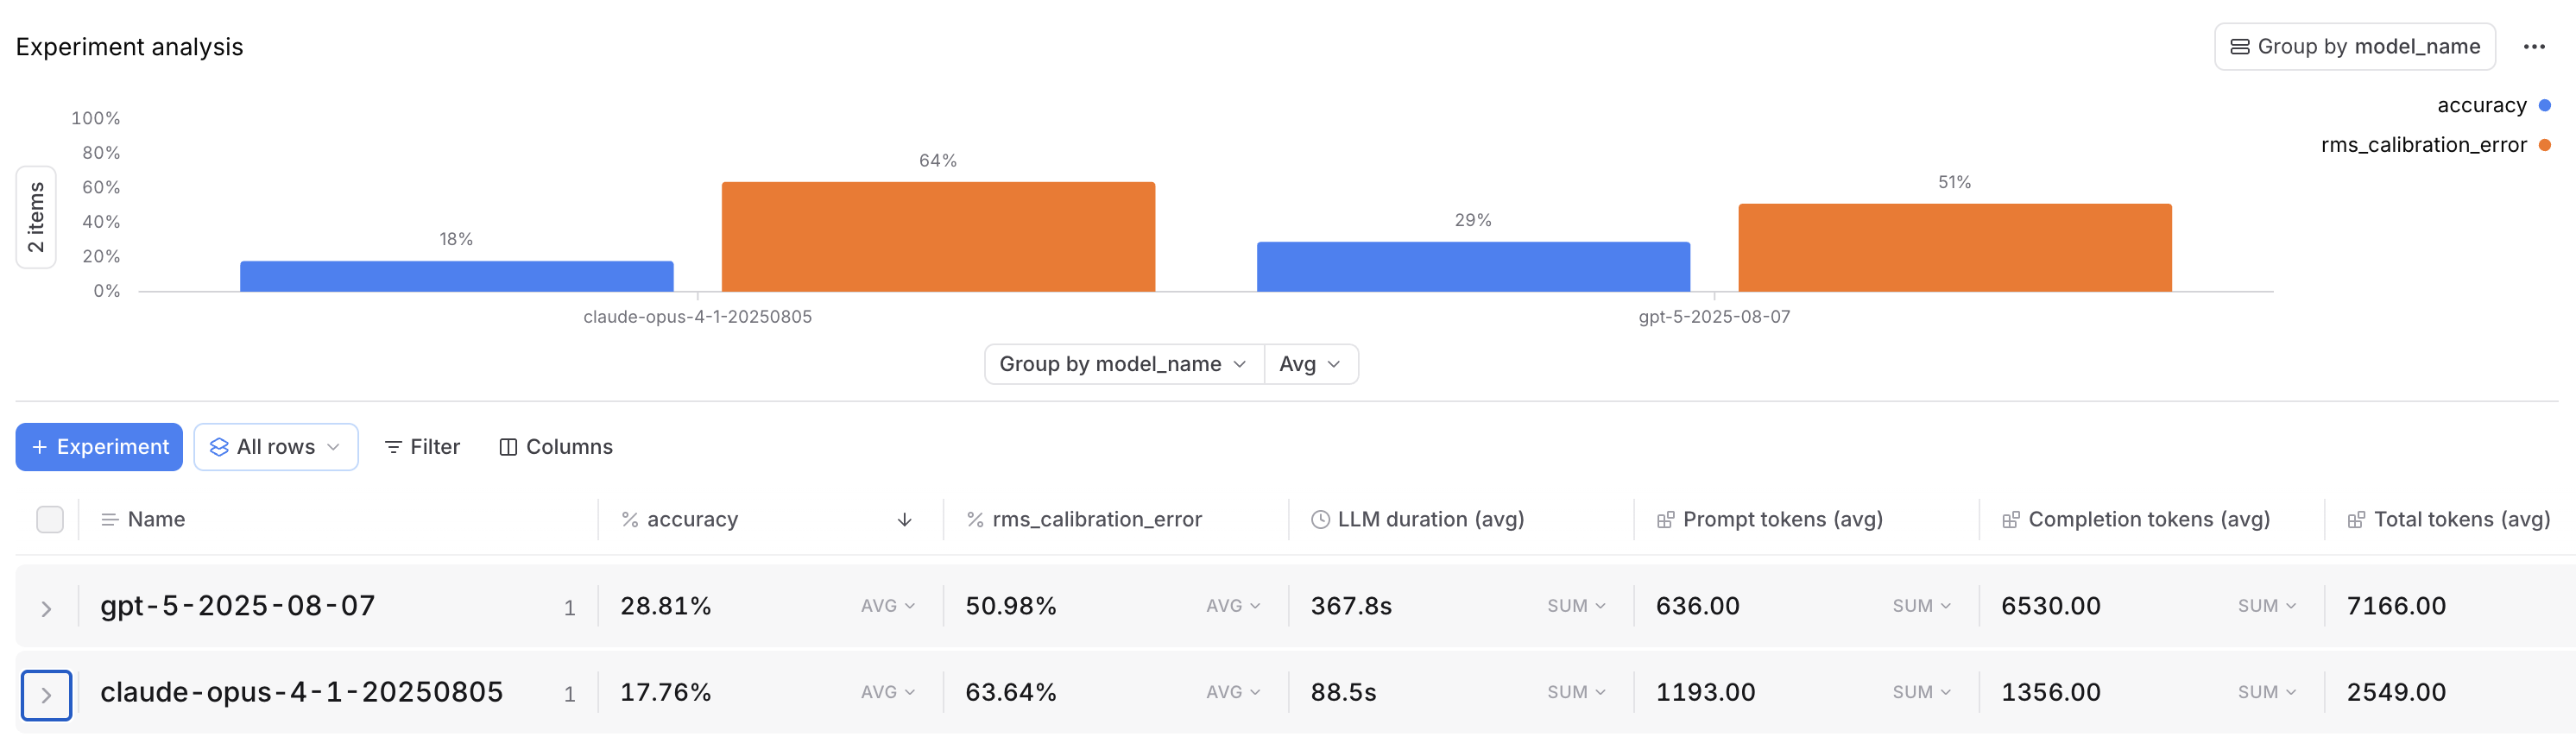
Task: Expand the gpt-5-2025-08-07 row
Action: pos(46,608)
